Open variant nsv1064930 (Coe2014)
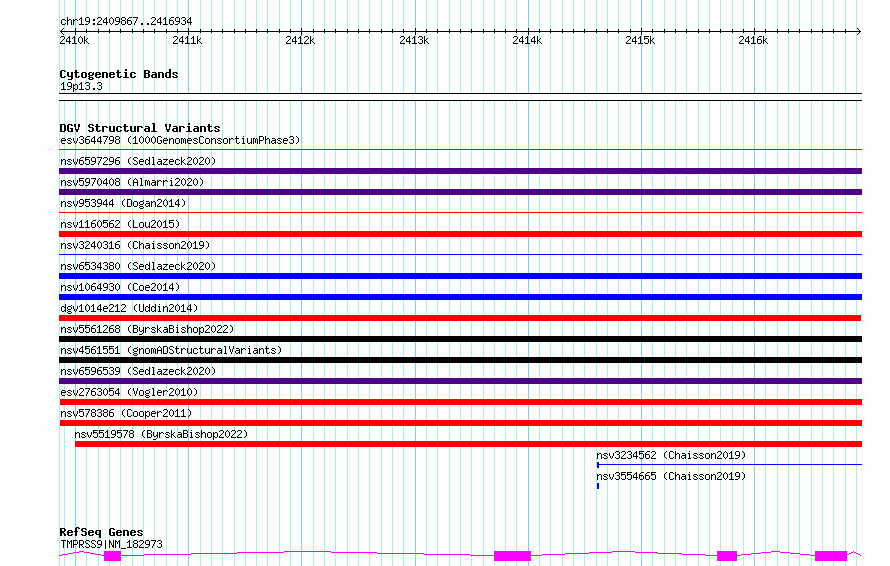Image resolution: width=890 pixels, height=566 pixels. point(120,287)
